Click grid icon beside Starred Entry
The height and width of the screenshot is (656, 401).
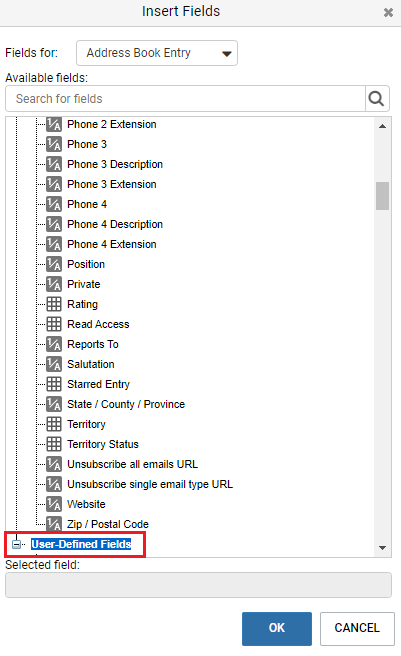point(54,384)
